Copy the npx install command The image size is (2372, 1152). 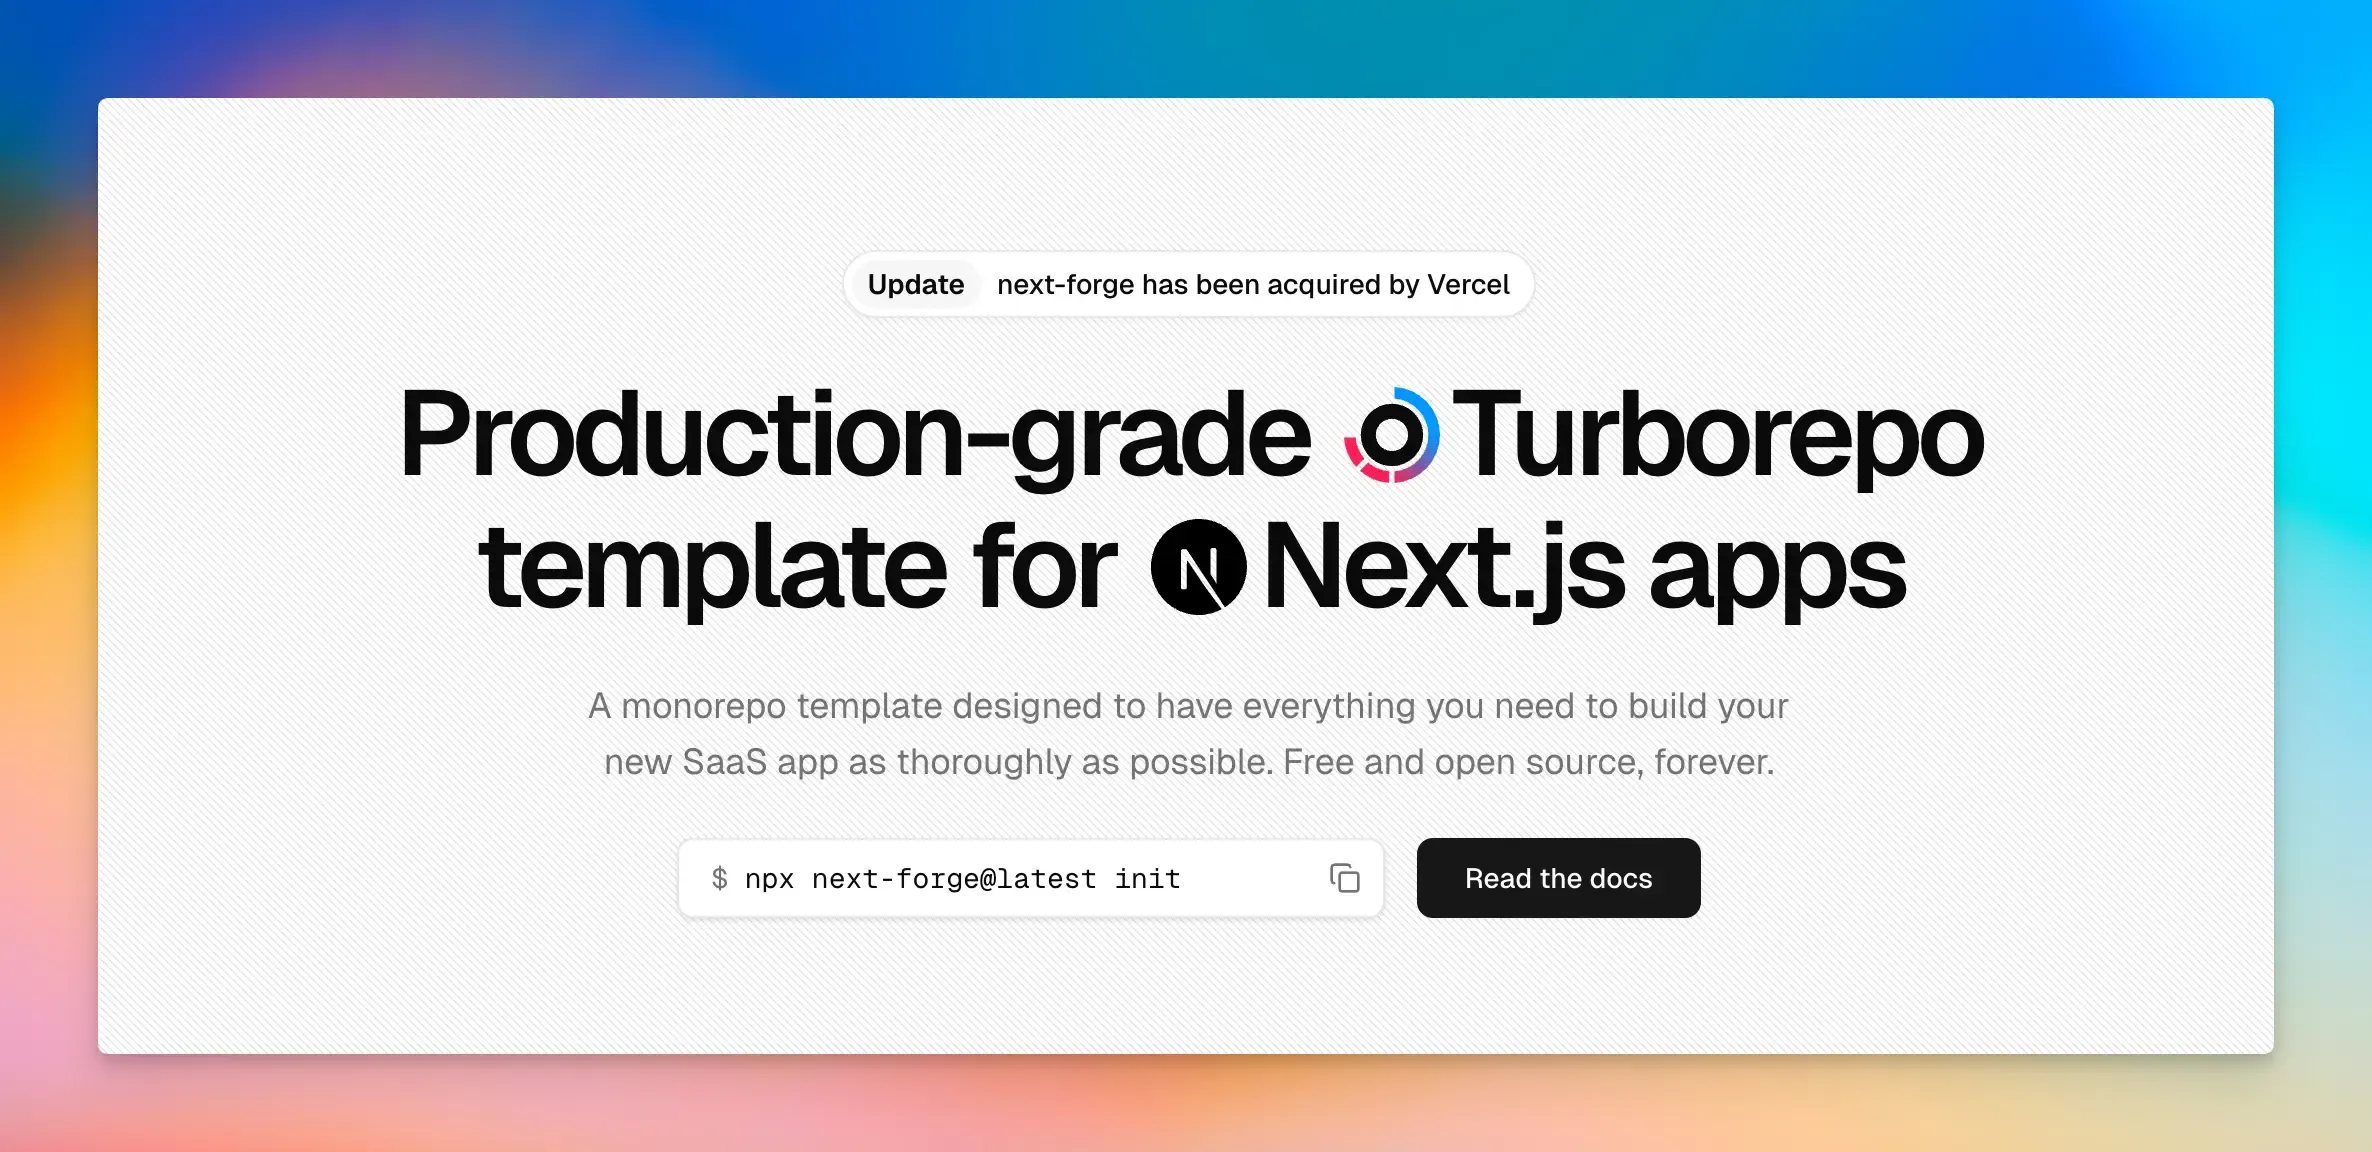coord(1345,878)
